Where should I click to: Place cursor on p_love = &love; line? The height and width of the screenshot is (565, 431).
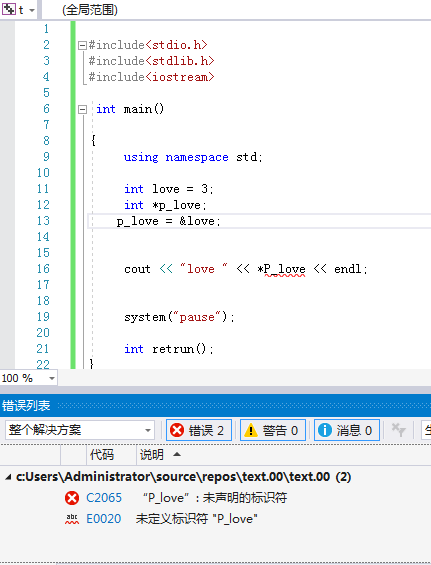(168, 221)
